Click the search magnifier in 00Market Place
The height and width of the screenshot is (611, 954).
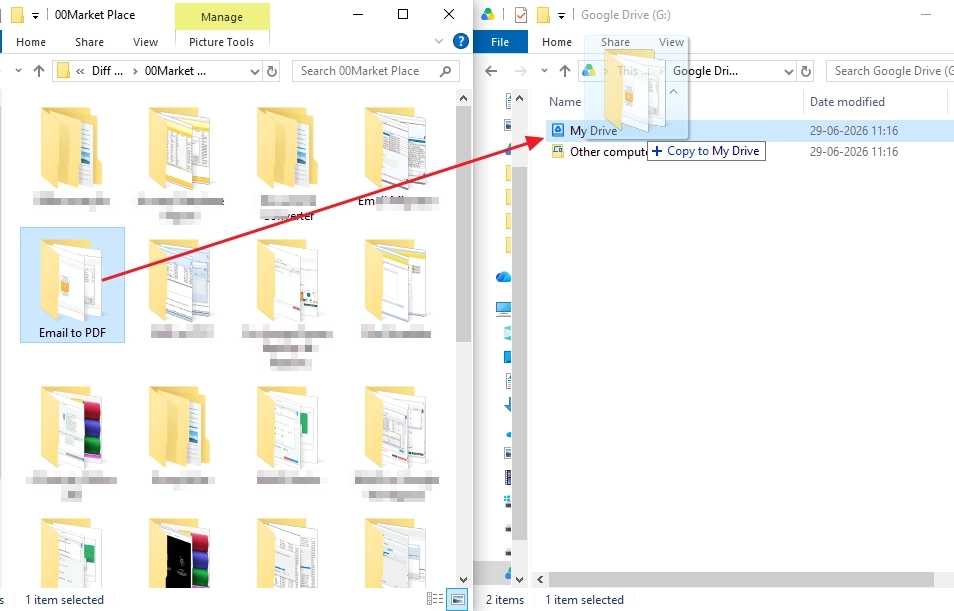[x=445, y=71]
